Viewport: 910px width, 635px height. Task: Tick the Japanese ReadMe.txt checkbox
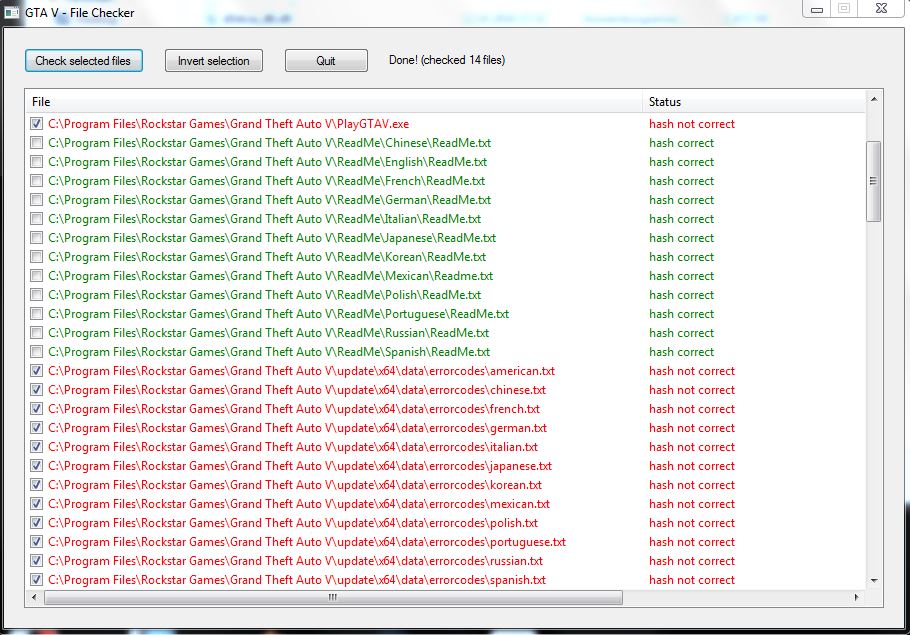37,238
